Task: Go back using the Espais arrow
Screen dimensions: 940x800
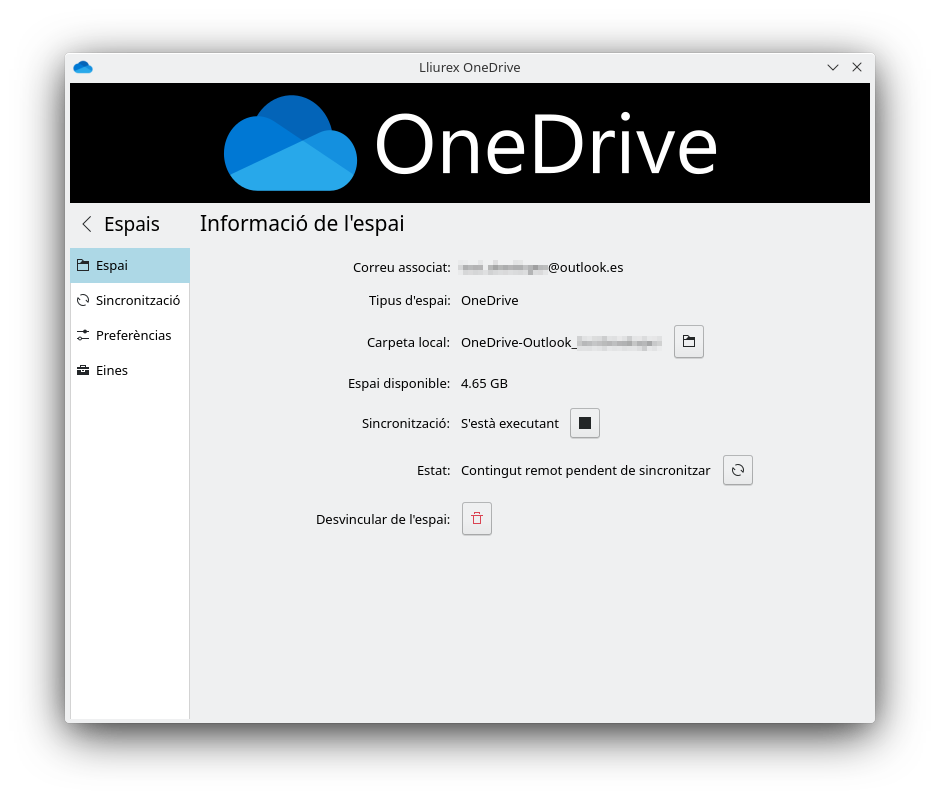Action: [87, 224]
